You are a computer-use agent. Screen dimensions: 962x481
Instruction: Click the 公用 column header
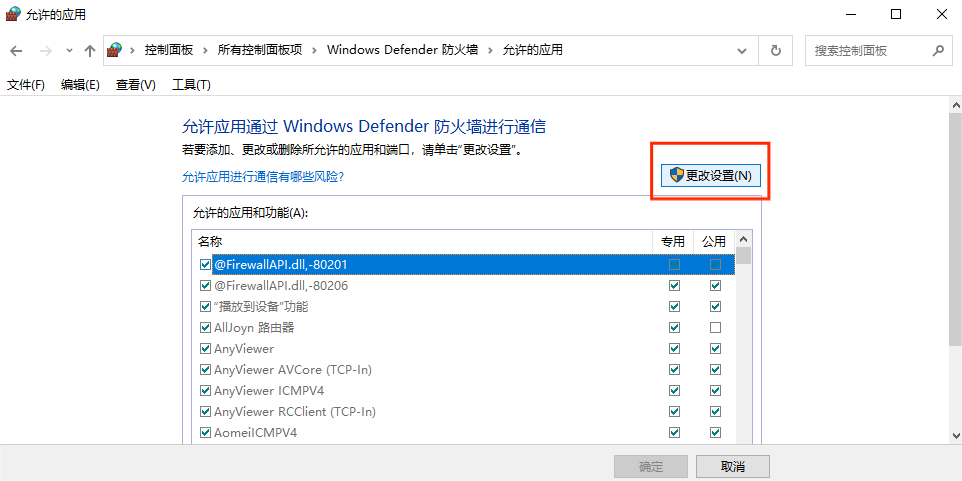pyautogui.click(x=714, y=241)
